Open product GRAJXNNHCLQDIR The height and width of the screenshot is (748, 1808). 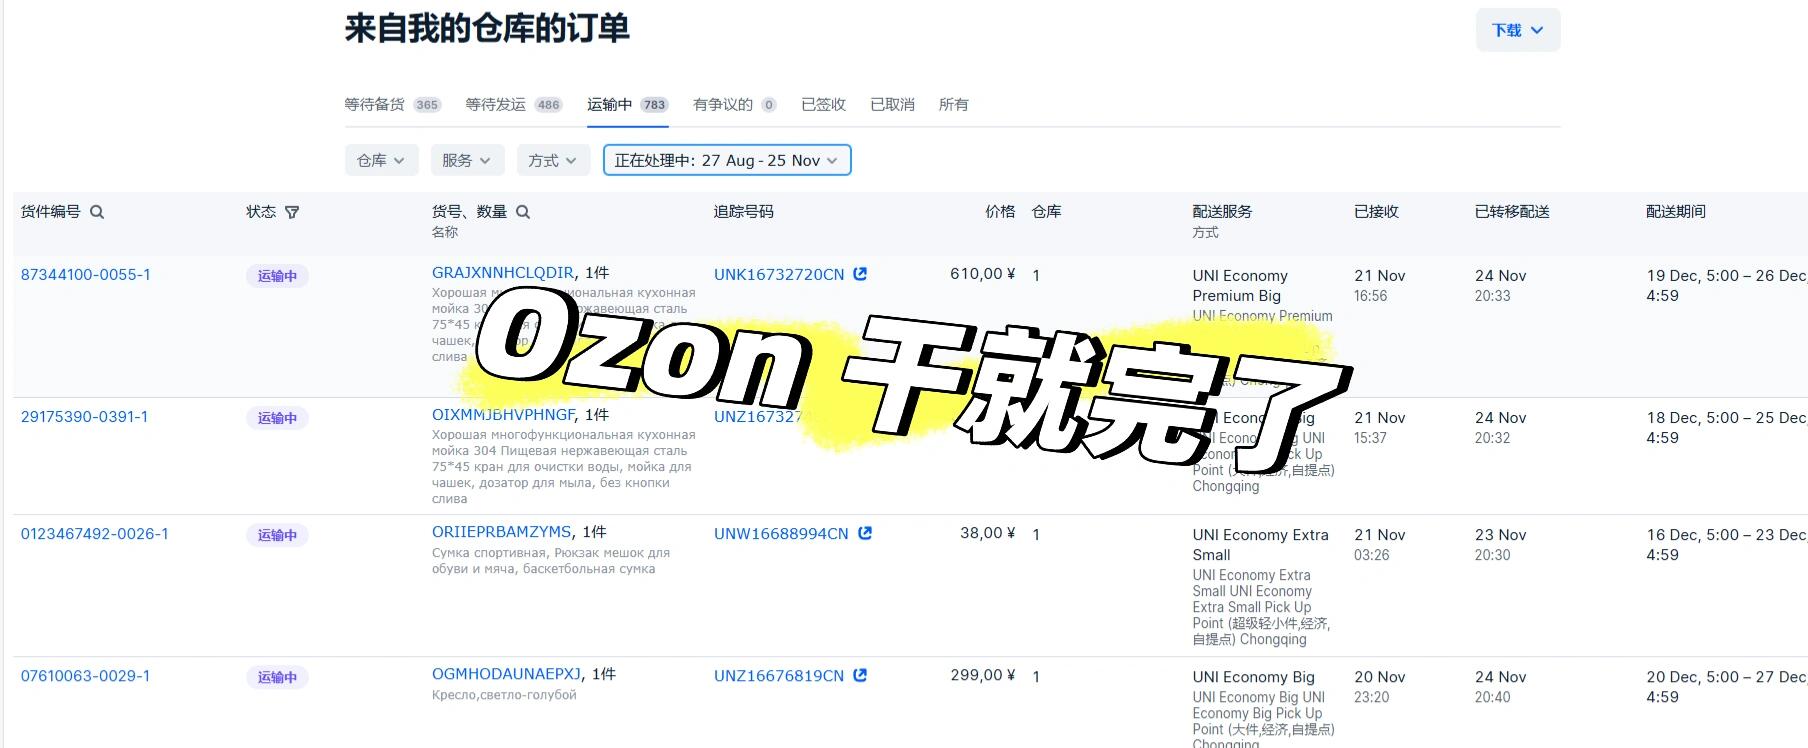click(x=503, y=272)
